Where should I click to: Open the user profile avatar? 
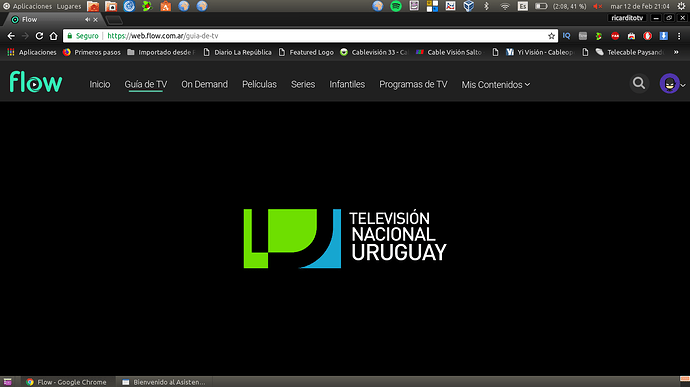669,84
